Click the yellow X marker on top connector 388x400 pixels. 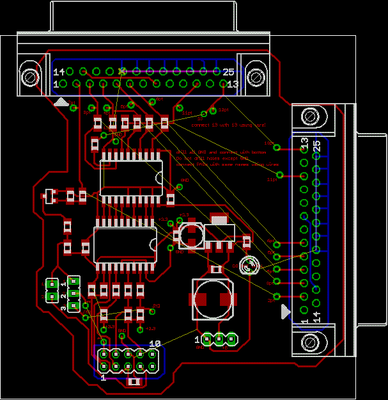122,71
